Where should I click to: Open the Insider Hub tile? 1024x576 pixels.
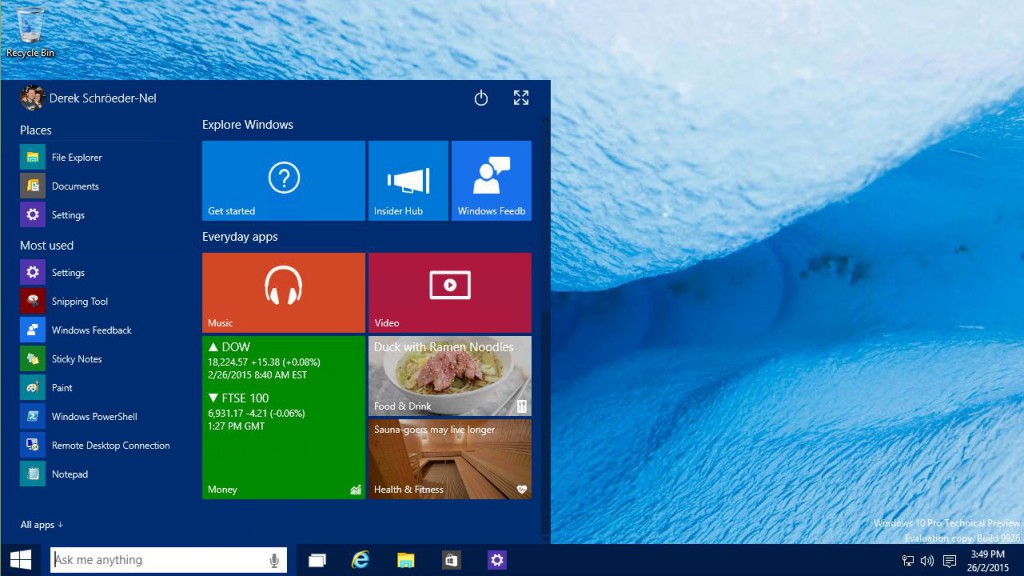coord(408,181)
